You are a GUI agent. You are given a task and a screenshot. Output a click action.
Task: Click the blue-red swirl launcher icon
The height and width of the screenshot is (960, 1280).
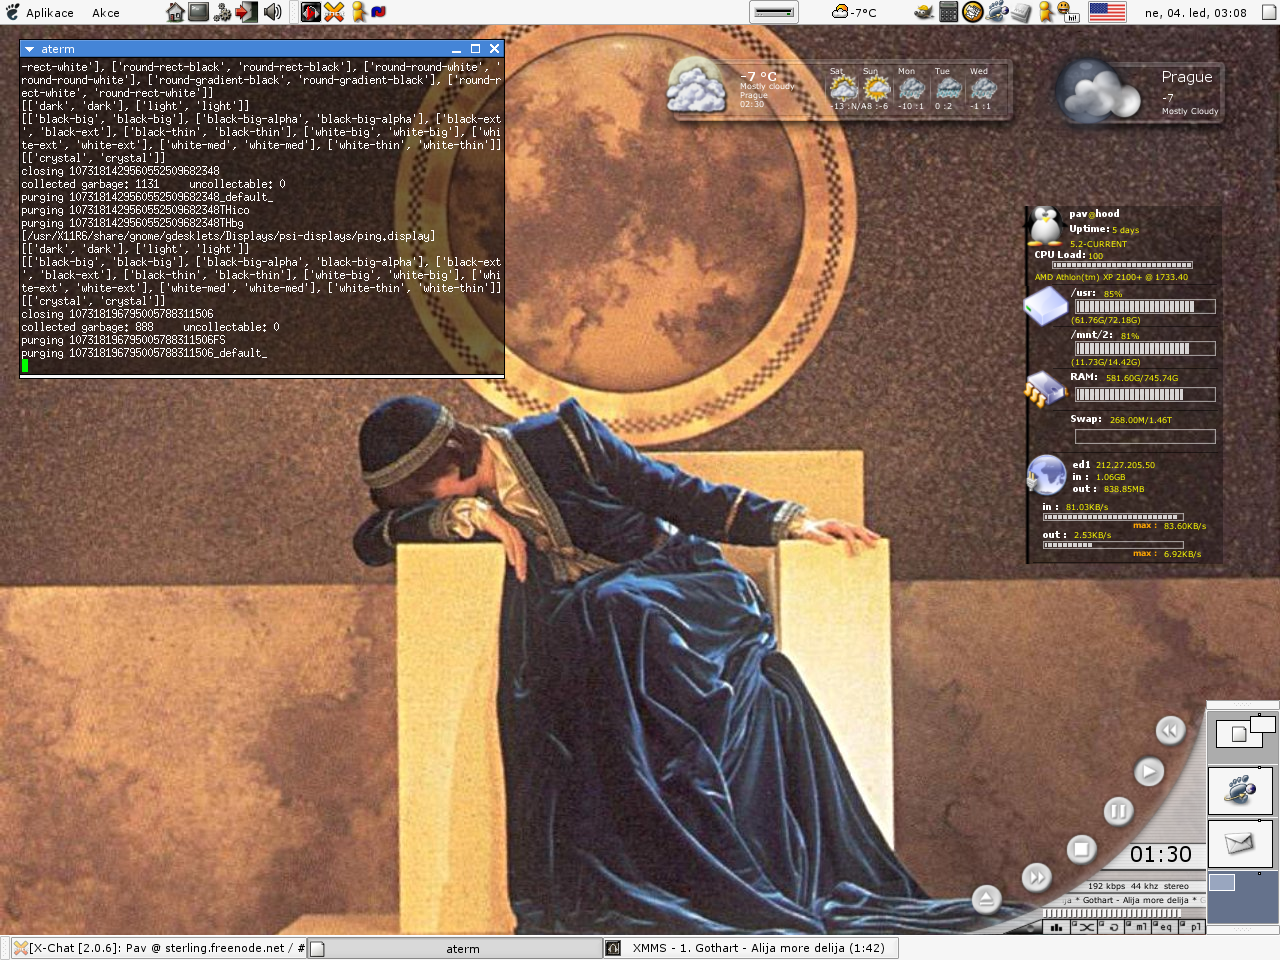pos(379,12)
